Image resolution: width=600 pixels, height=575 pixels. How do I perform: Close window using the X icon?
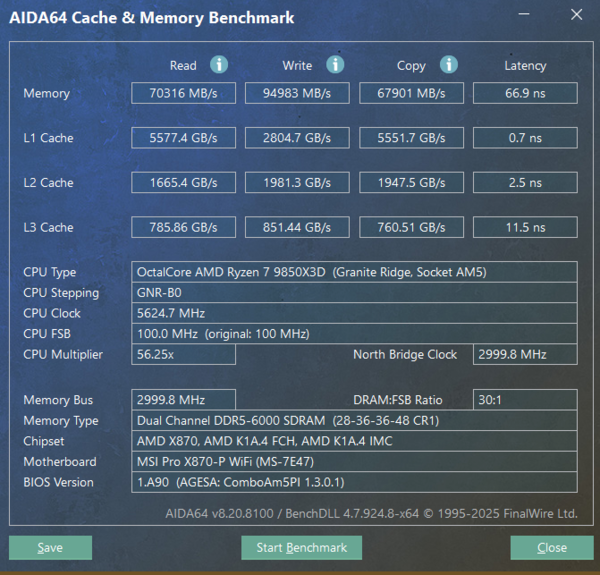point(576,15)
